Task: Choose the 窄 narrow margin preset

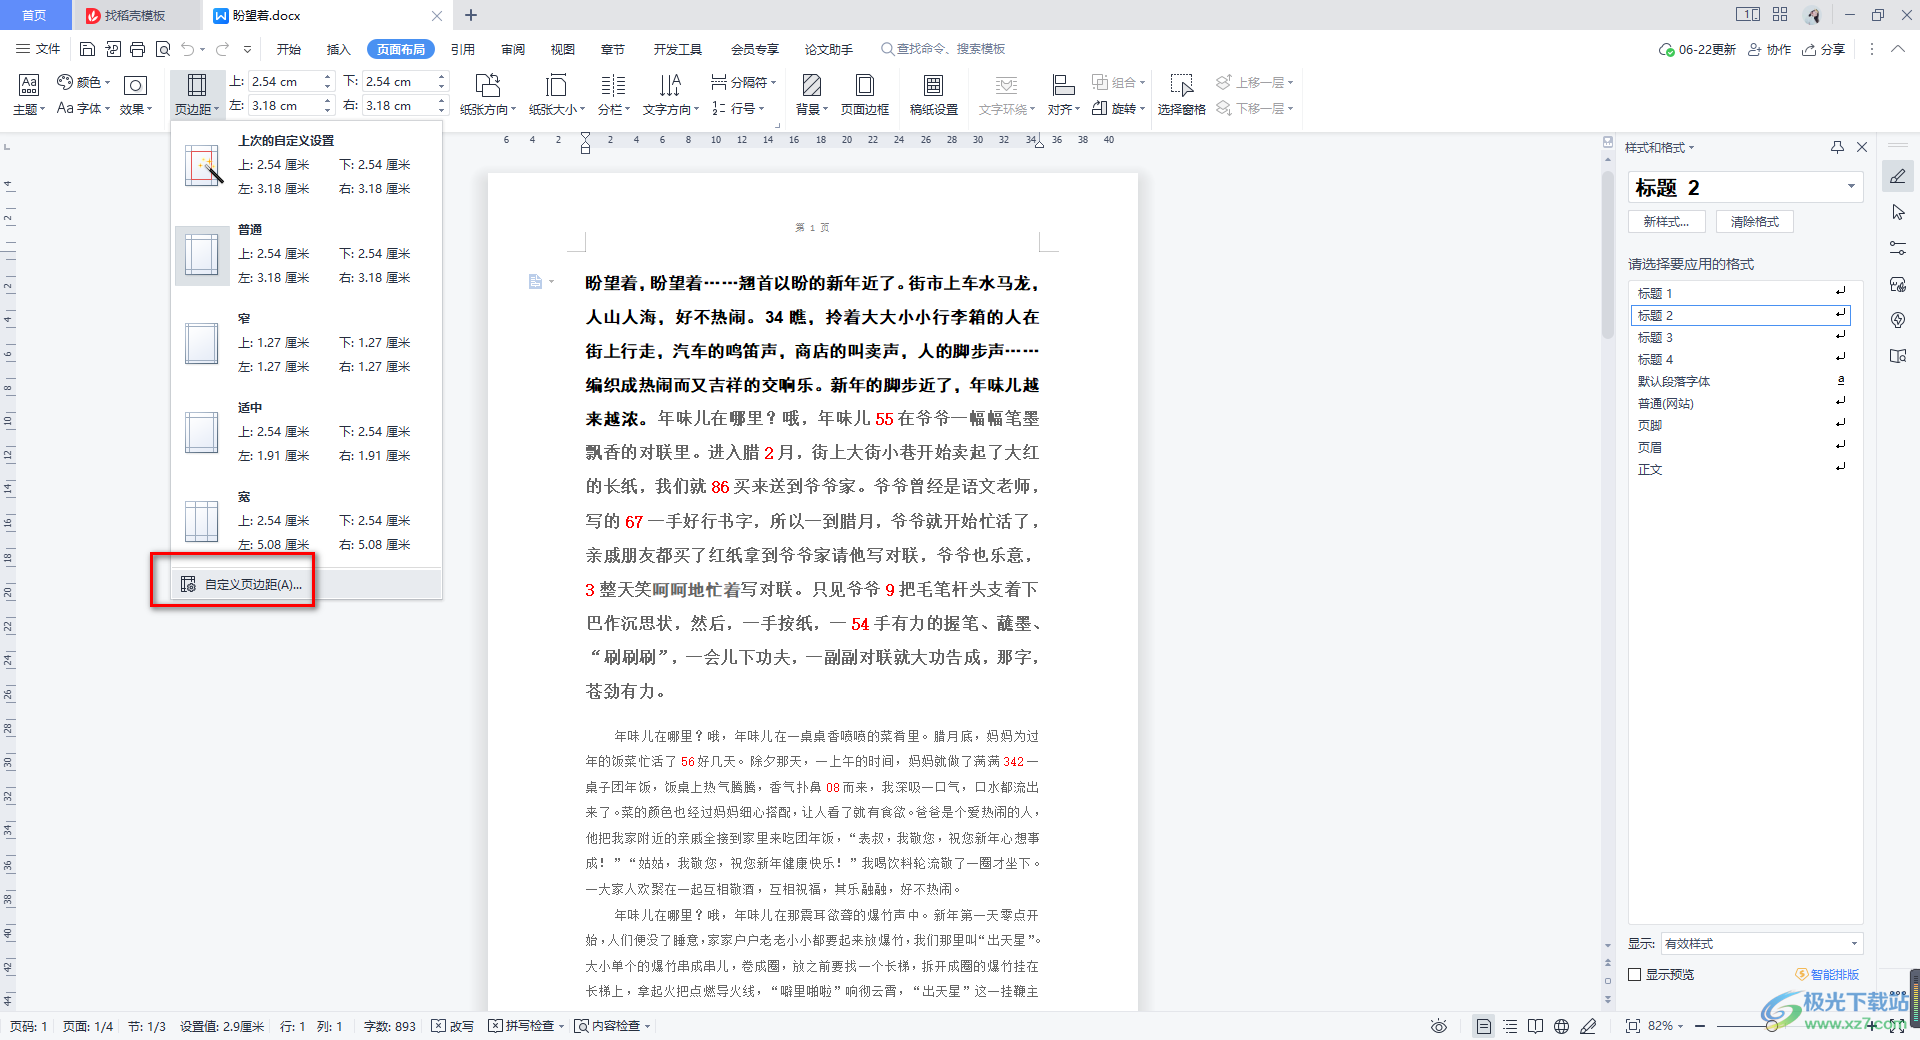Action: 306,345
